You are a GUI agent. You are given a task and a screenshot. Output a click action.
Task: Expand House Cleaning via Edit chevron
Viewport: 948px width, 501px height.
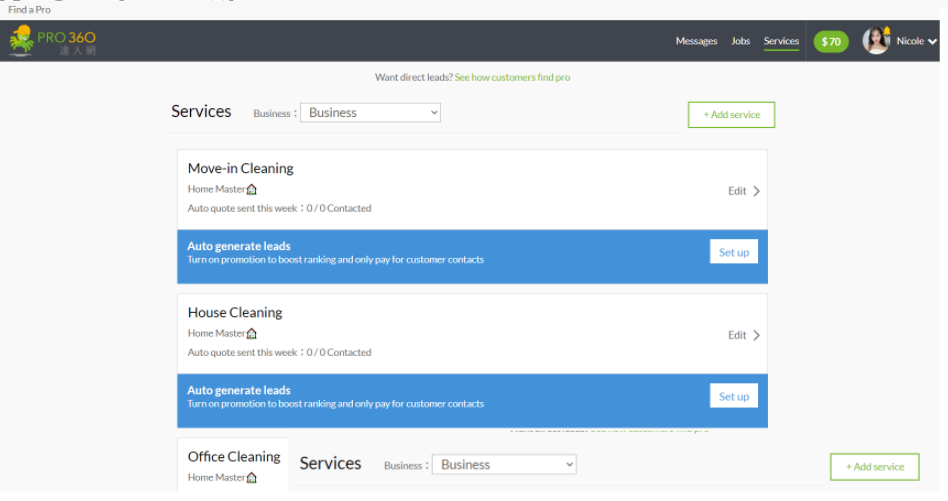pyautogui.click(x=756, y=335)
